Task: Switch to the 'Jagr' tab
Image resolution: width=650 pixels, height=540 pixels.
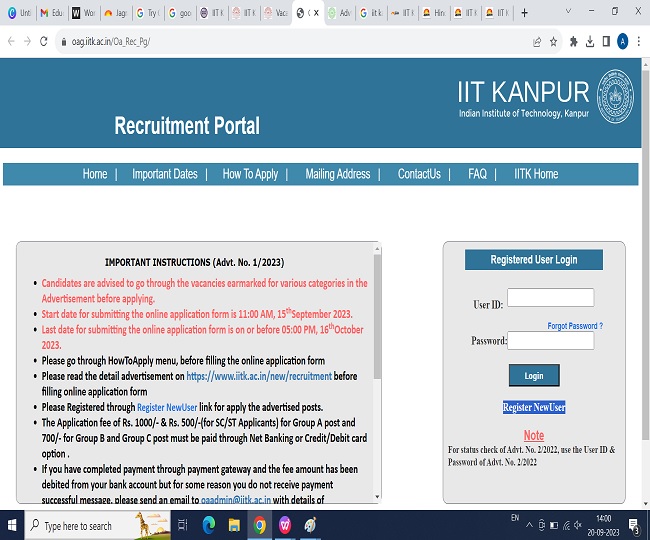Action: 115,13
